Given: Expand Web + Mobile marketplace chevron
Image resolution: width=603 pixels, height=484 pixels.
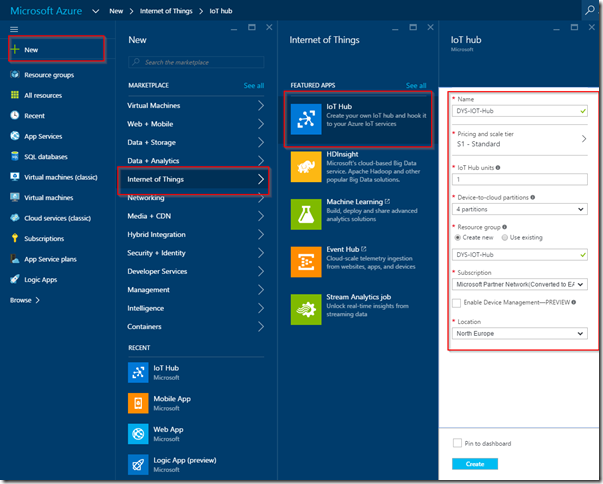Looking at the screenshot, I should (x=261, y=124).
